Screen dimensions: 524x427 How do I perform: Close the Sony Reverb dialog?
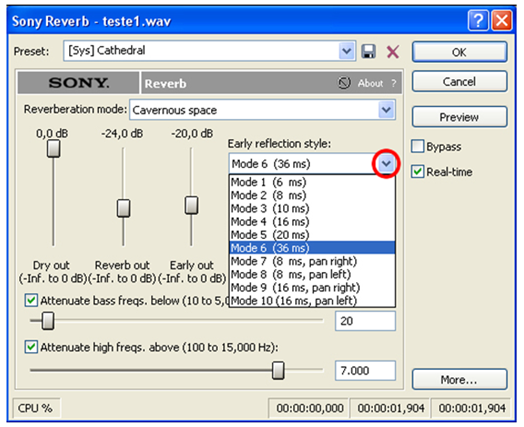(x=502, y=21)
